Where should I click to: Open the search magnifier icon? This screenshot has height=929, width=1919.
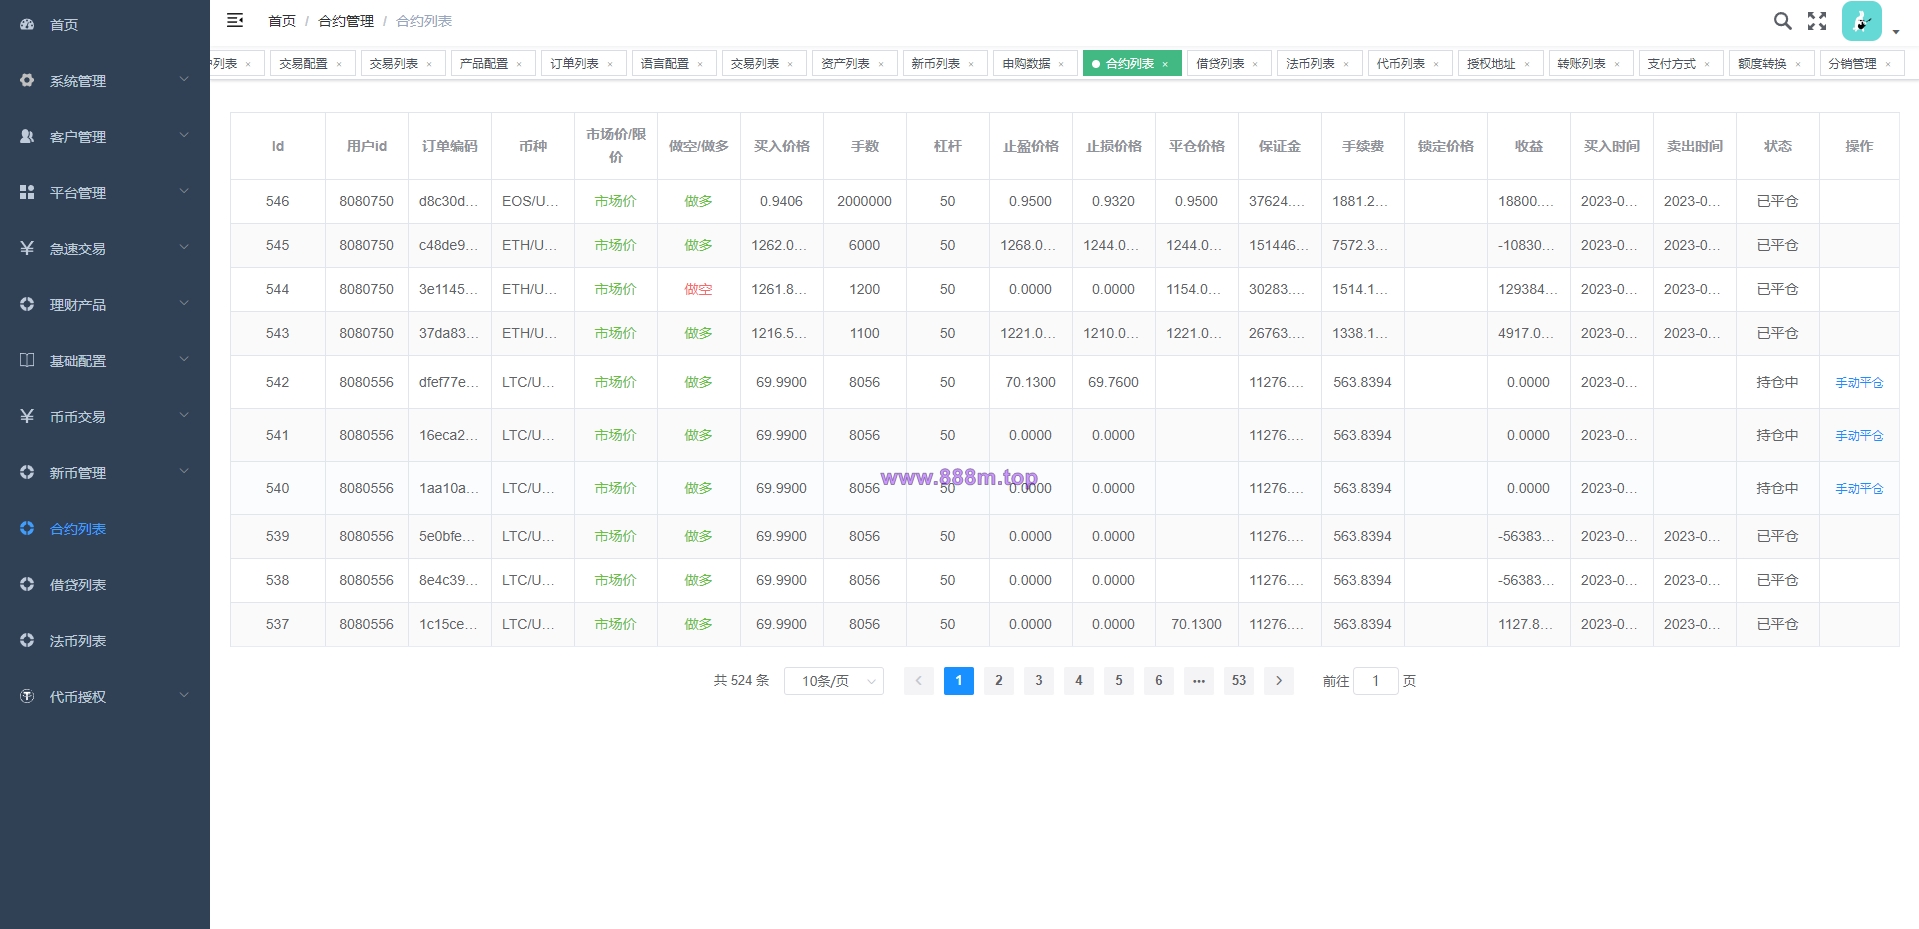coord(1782,21)
